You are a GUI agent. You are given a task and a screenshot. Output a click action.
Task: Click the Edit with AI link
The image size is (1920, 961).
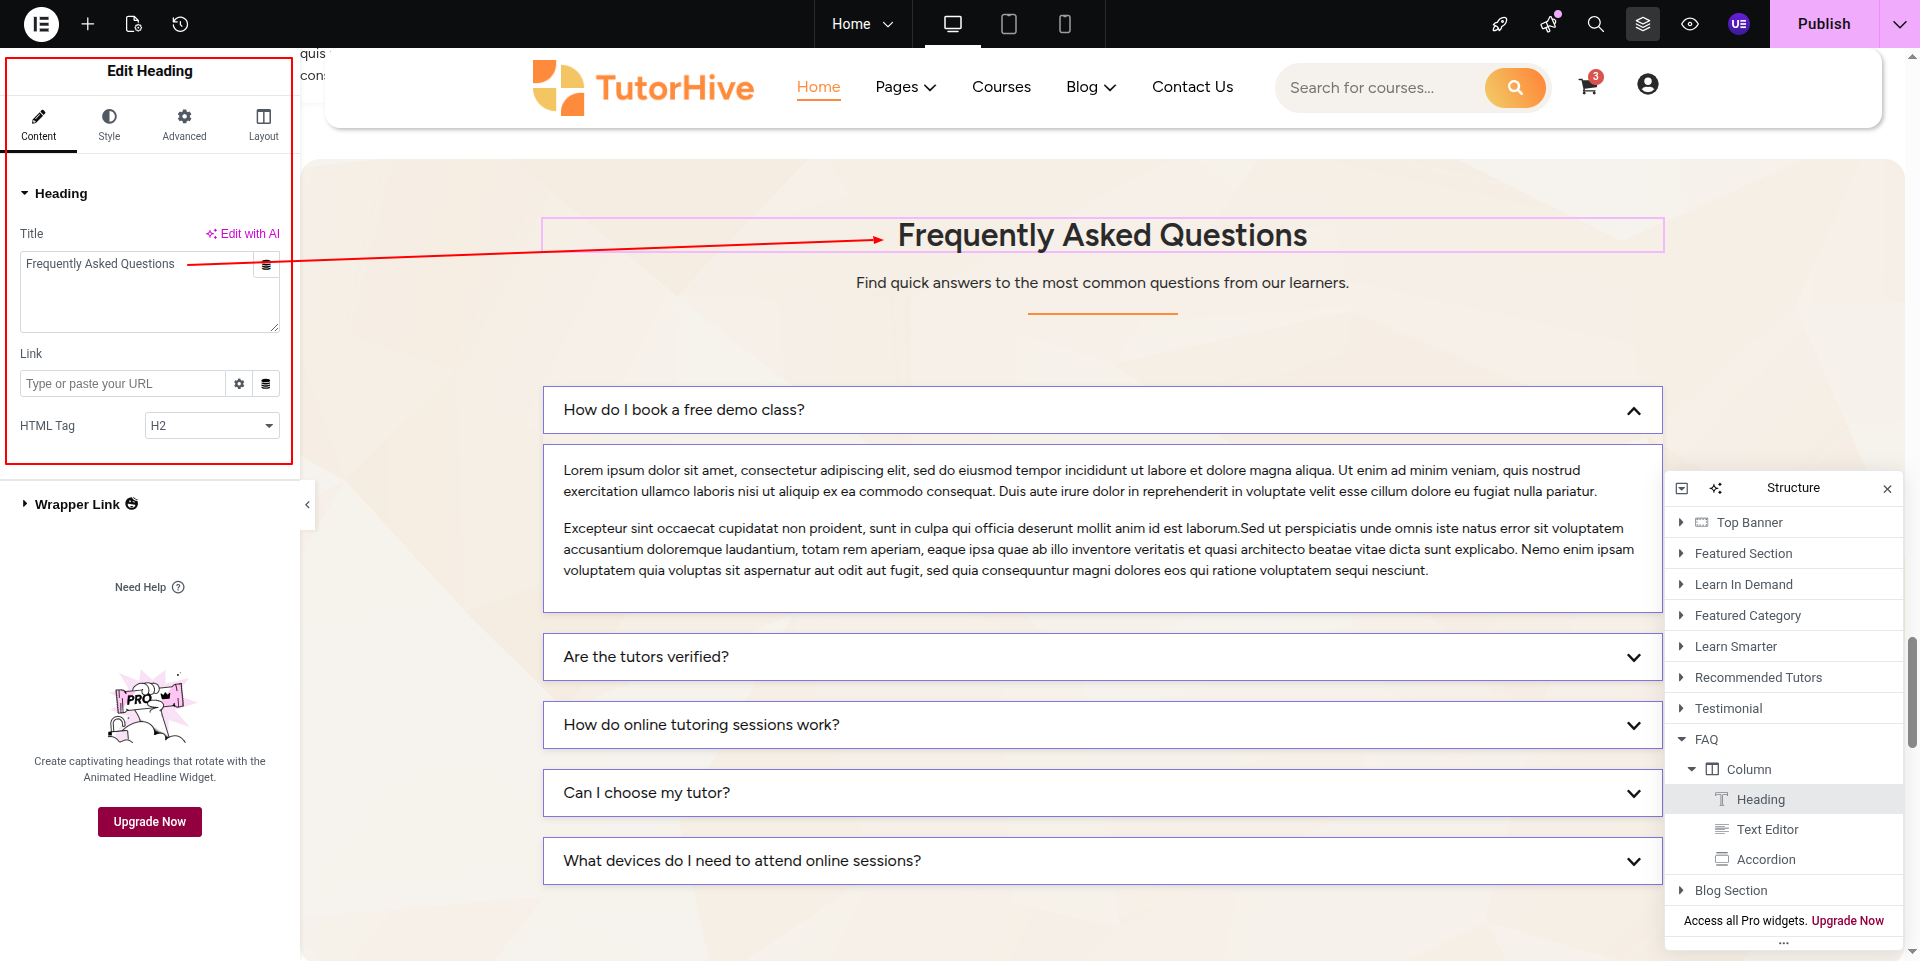pos(243,234)
